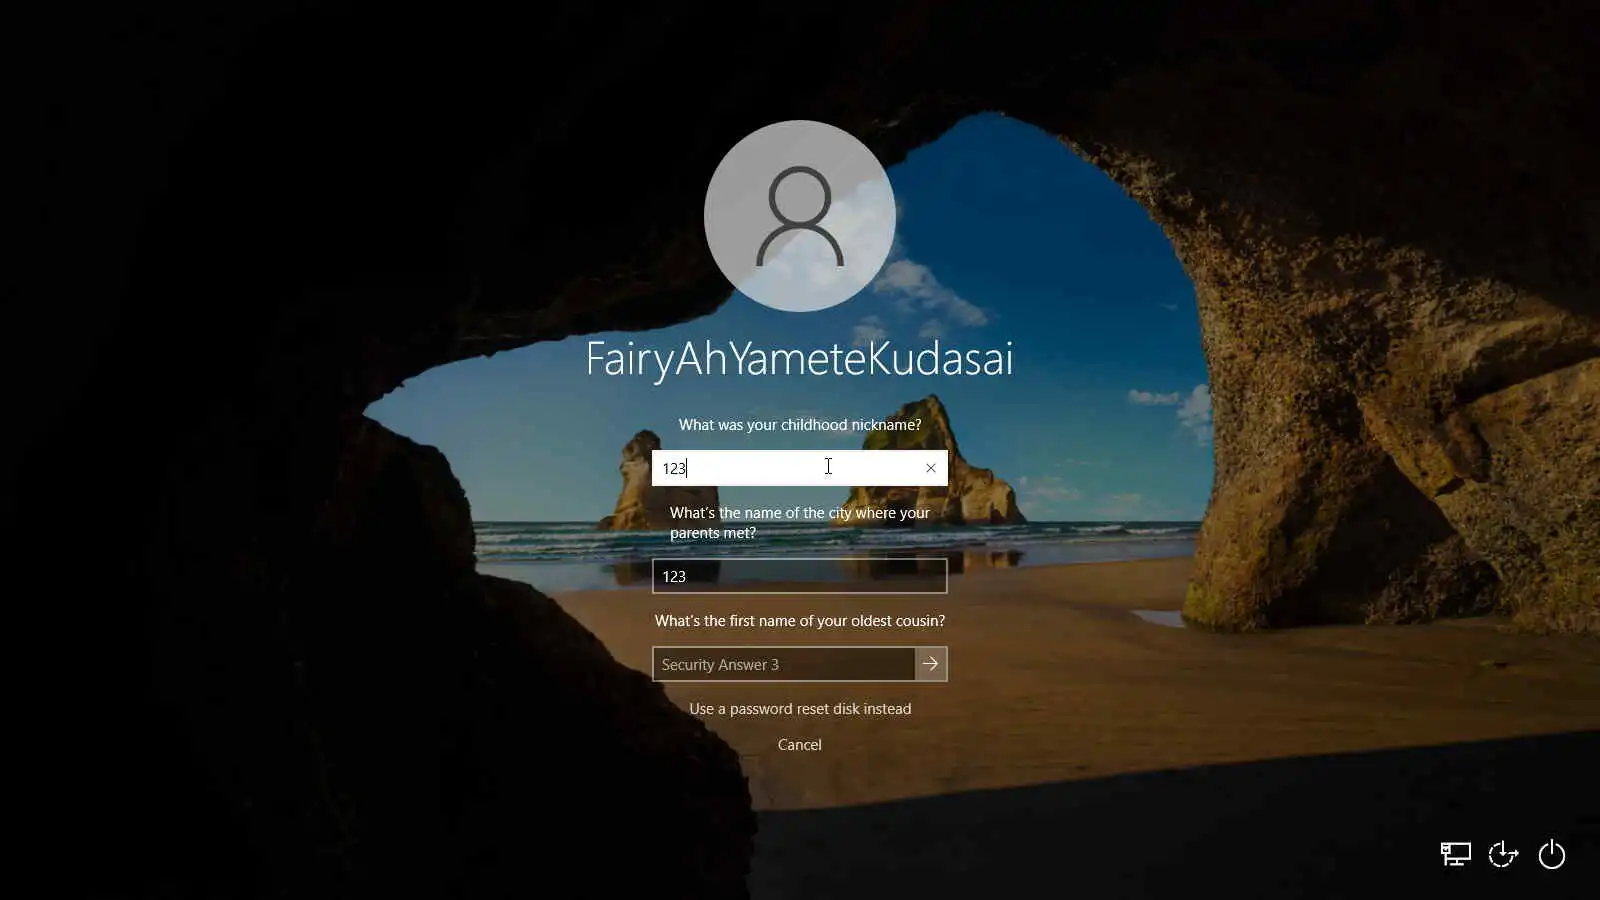Image resolution: width=1600 pixels, height=900 pixels.
Task: Open Ease of Access options
Action: [1503, 854]
